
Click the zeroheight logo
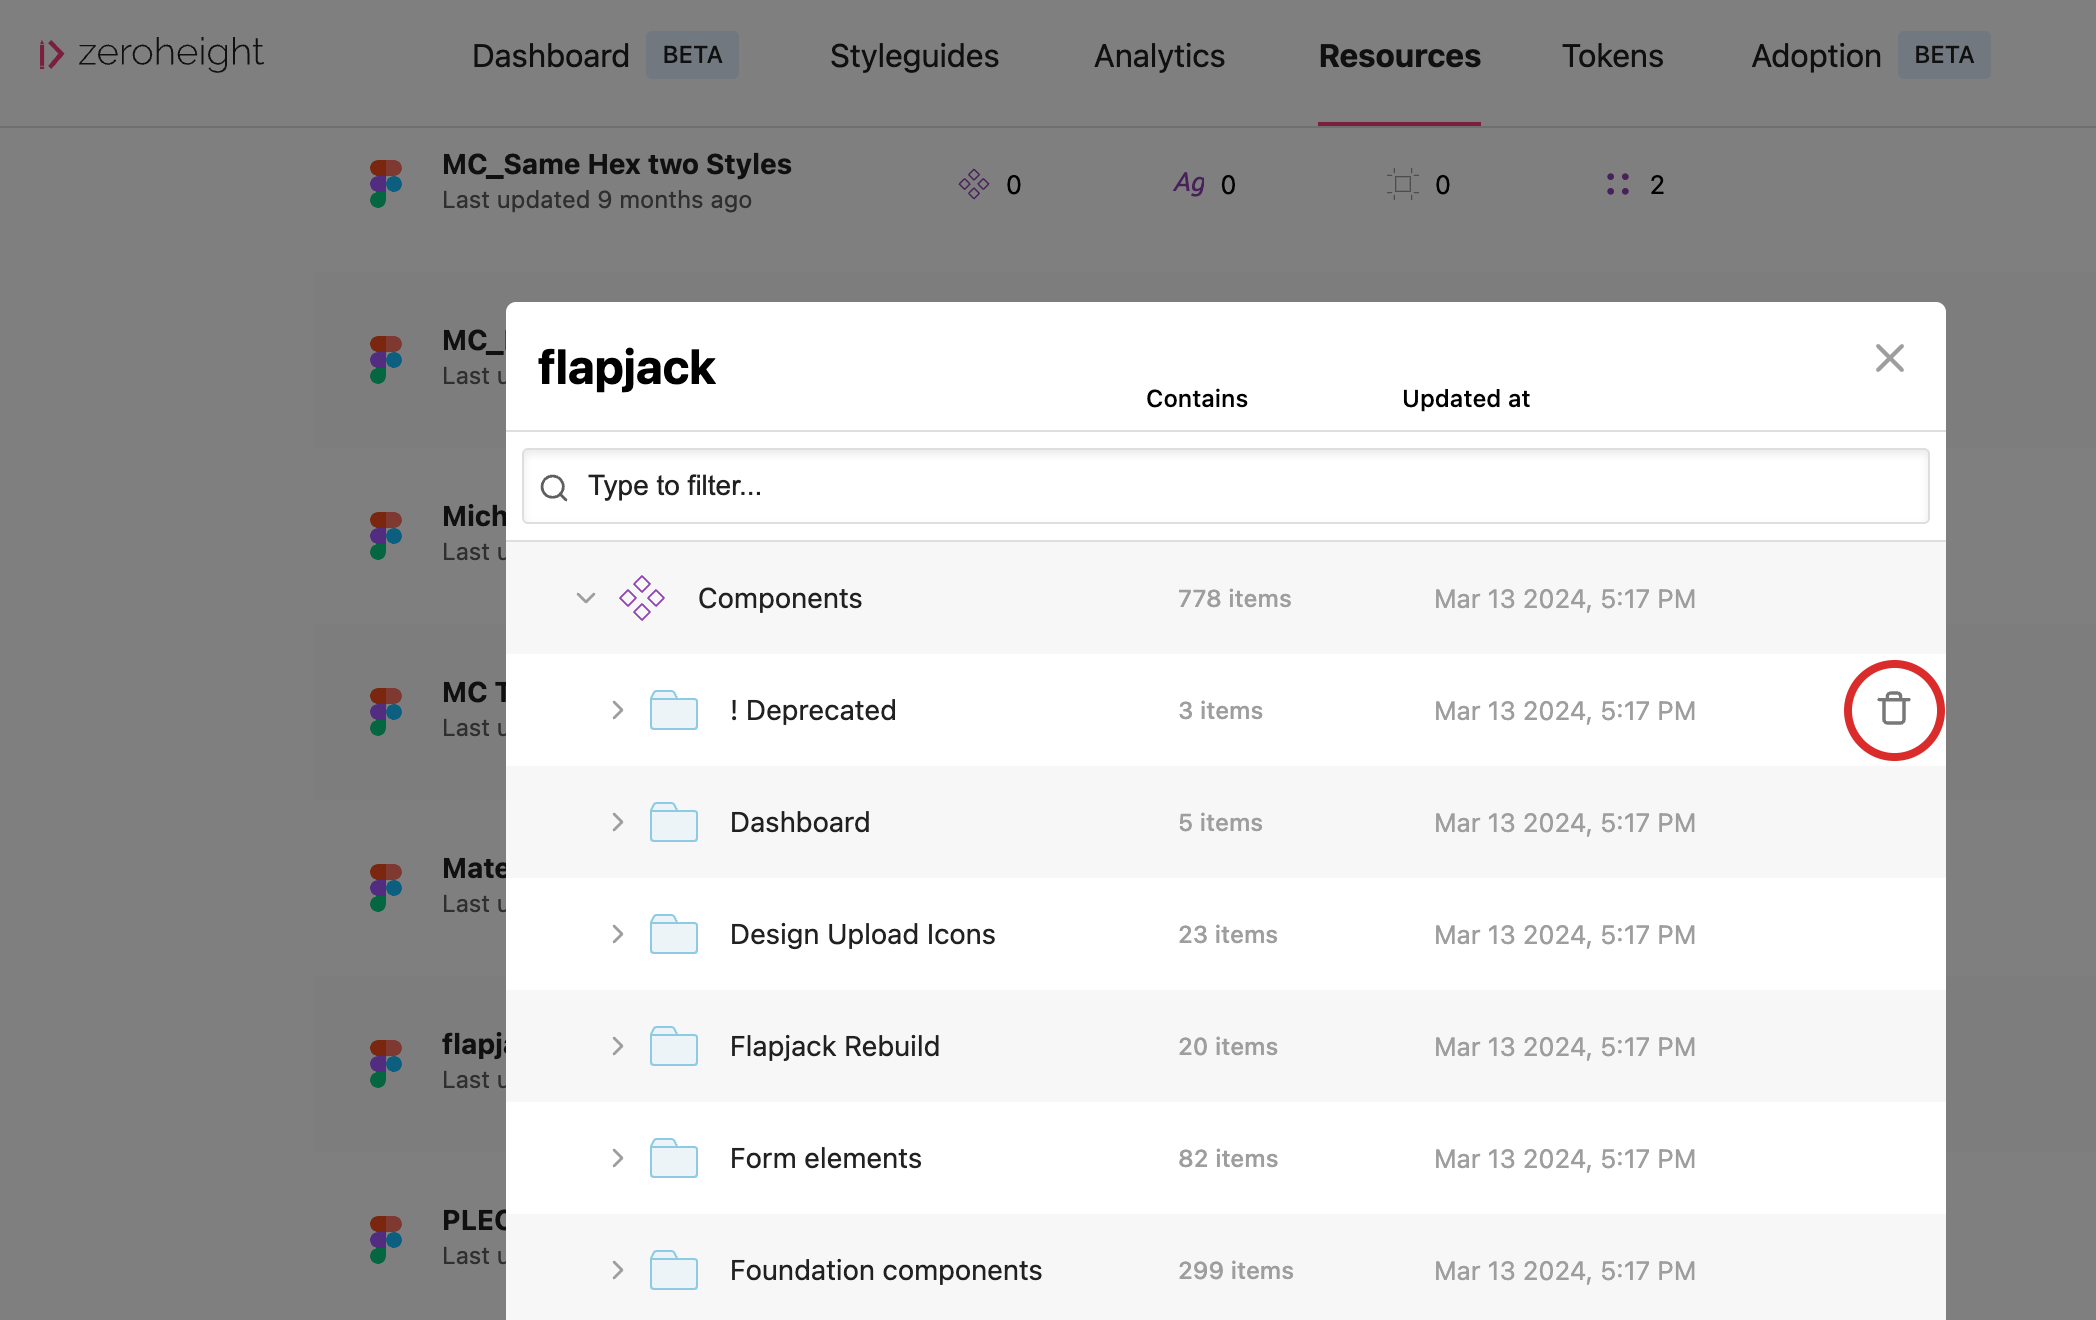[x=151, y=54]
